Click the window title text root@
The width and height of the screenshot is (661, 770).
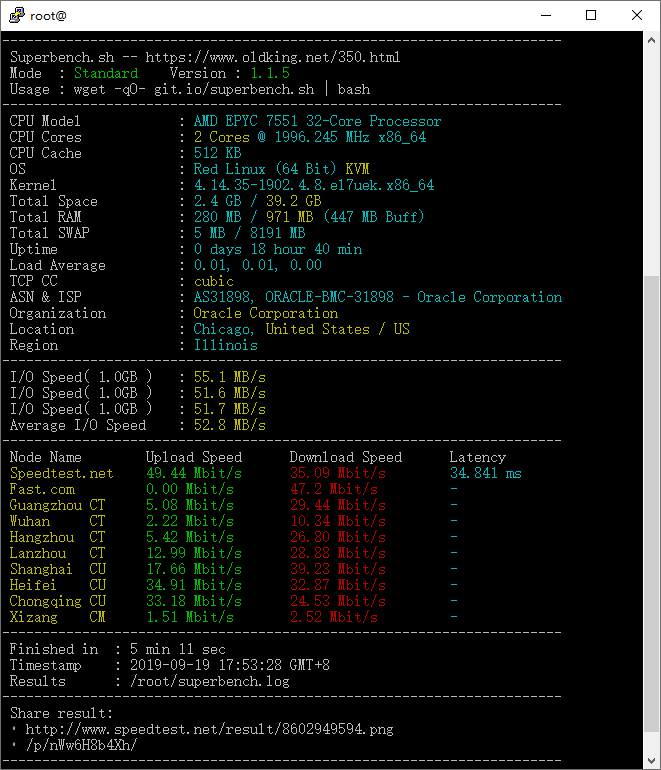pos(48,15)
